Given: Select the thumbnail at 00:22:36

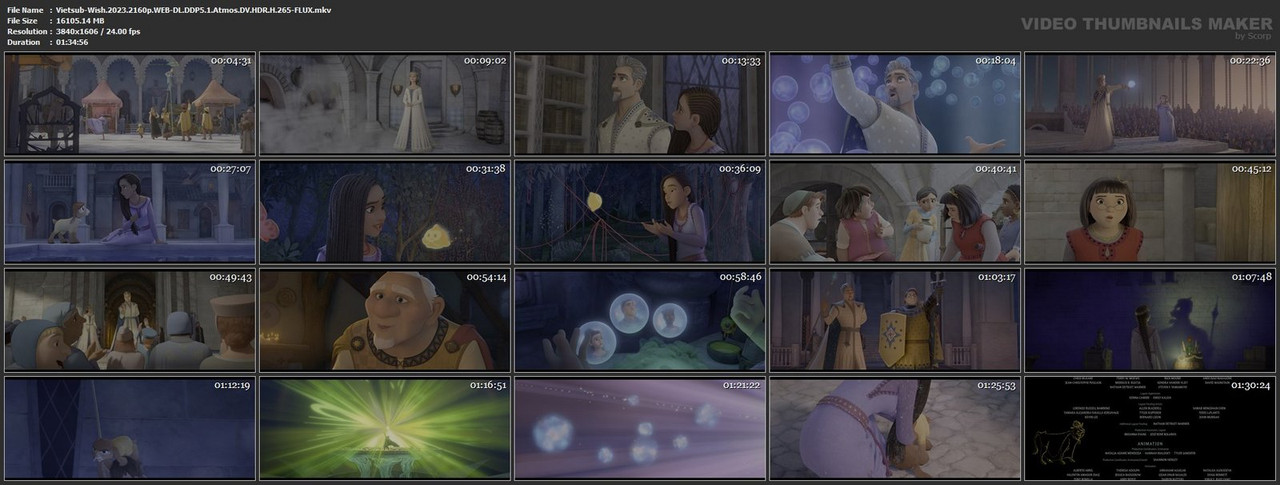Looking at the screenshot, I should (1149, 104).
